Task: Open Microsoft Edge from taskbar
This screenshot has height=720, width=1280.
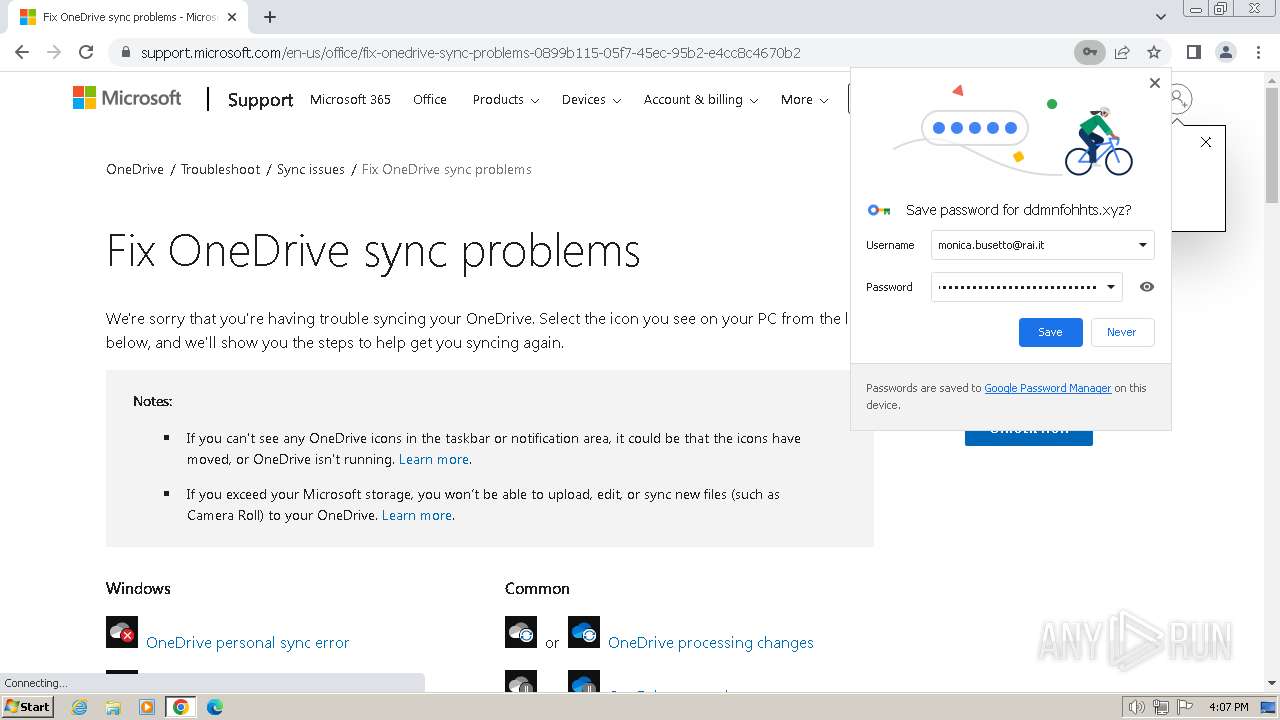Action: (x=215, y=707)
